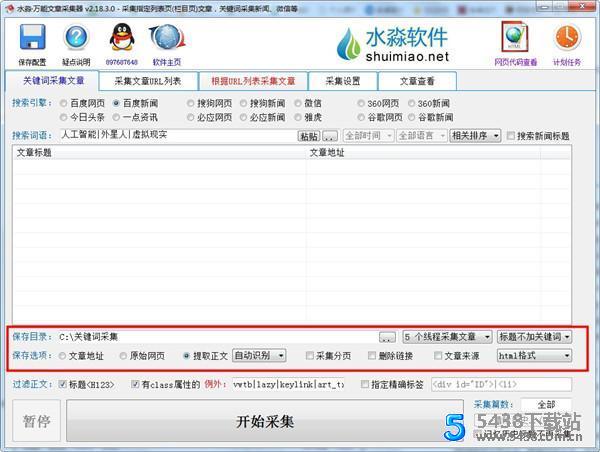Image resolution: width=600 pixels, height=452 pixels.
Task: Open the 网页代码查看 icon
Action: coord(515,37)
